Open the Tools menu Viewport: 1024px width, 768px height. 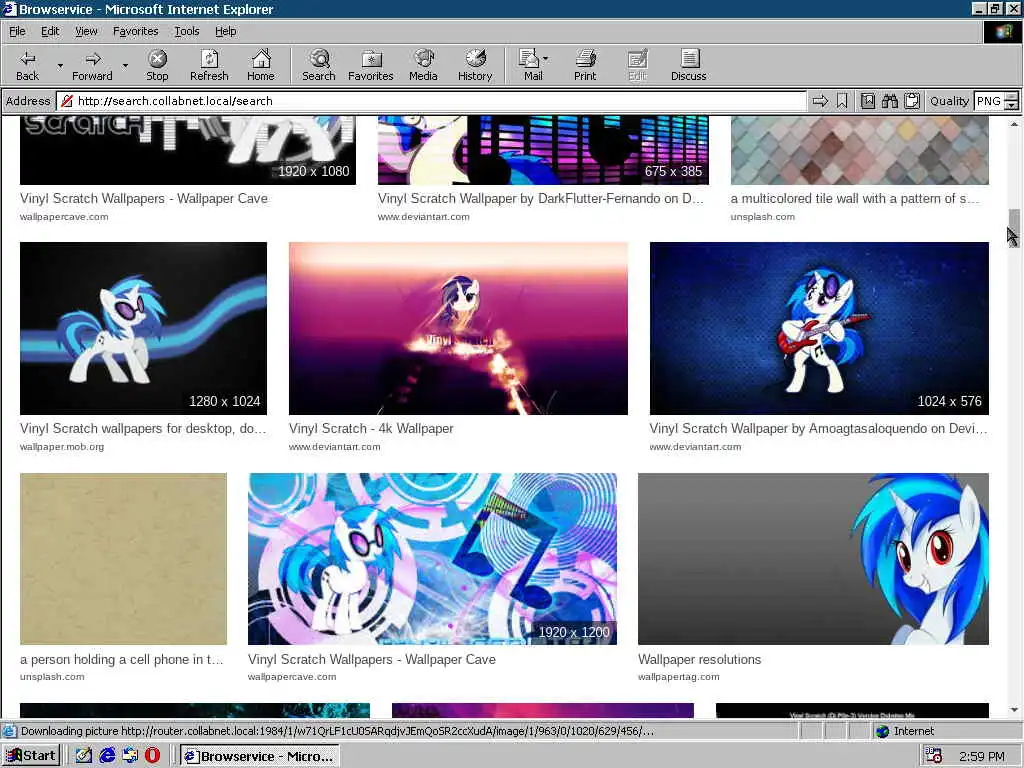186,31
